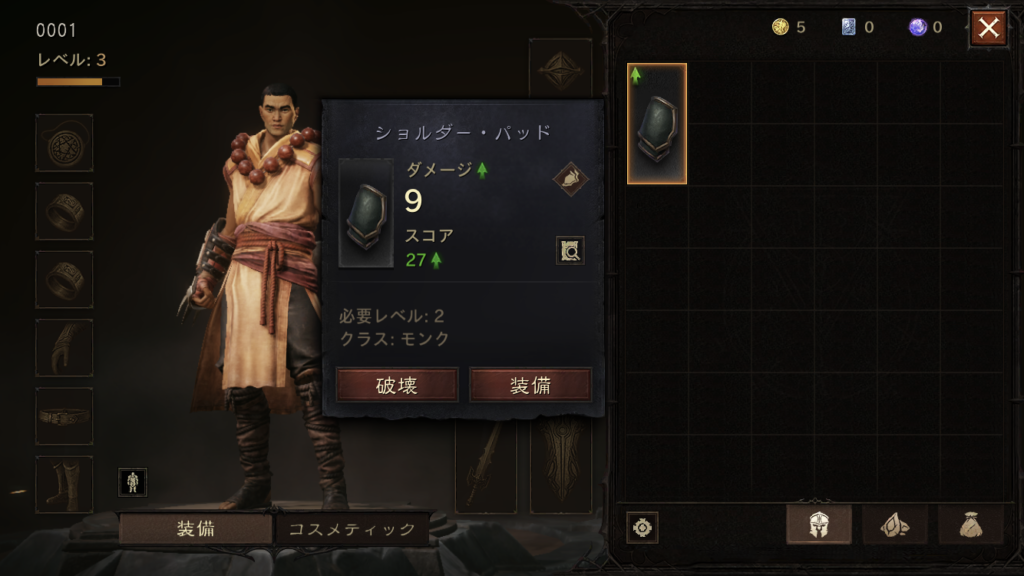Select the gloves equipment slot
Screen dimensions: 1024x576
coord(64,347)
